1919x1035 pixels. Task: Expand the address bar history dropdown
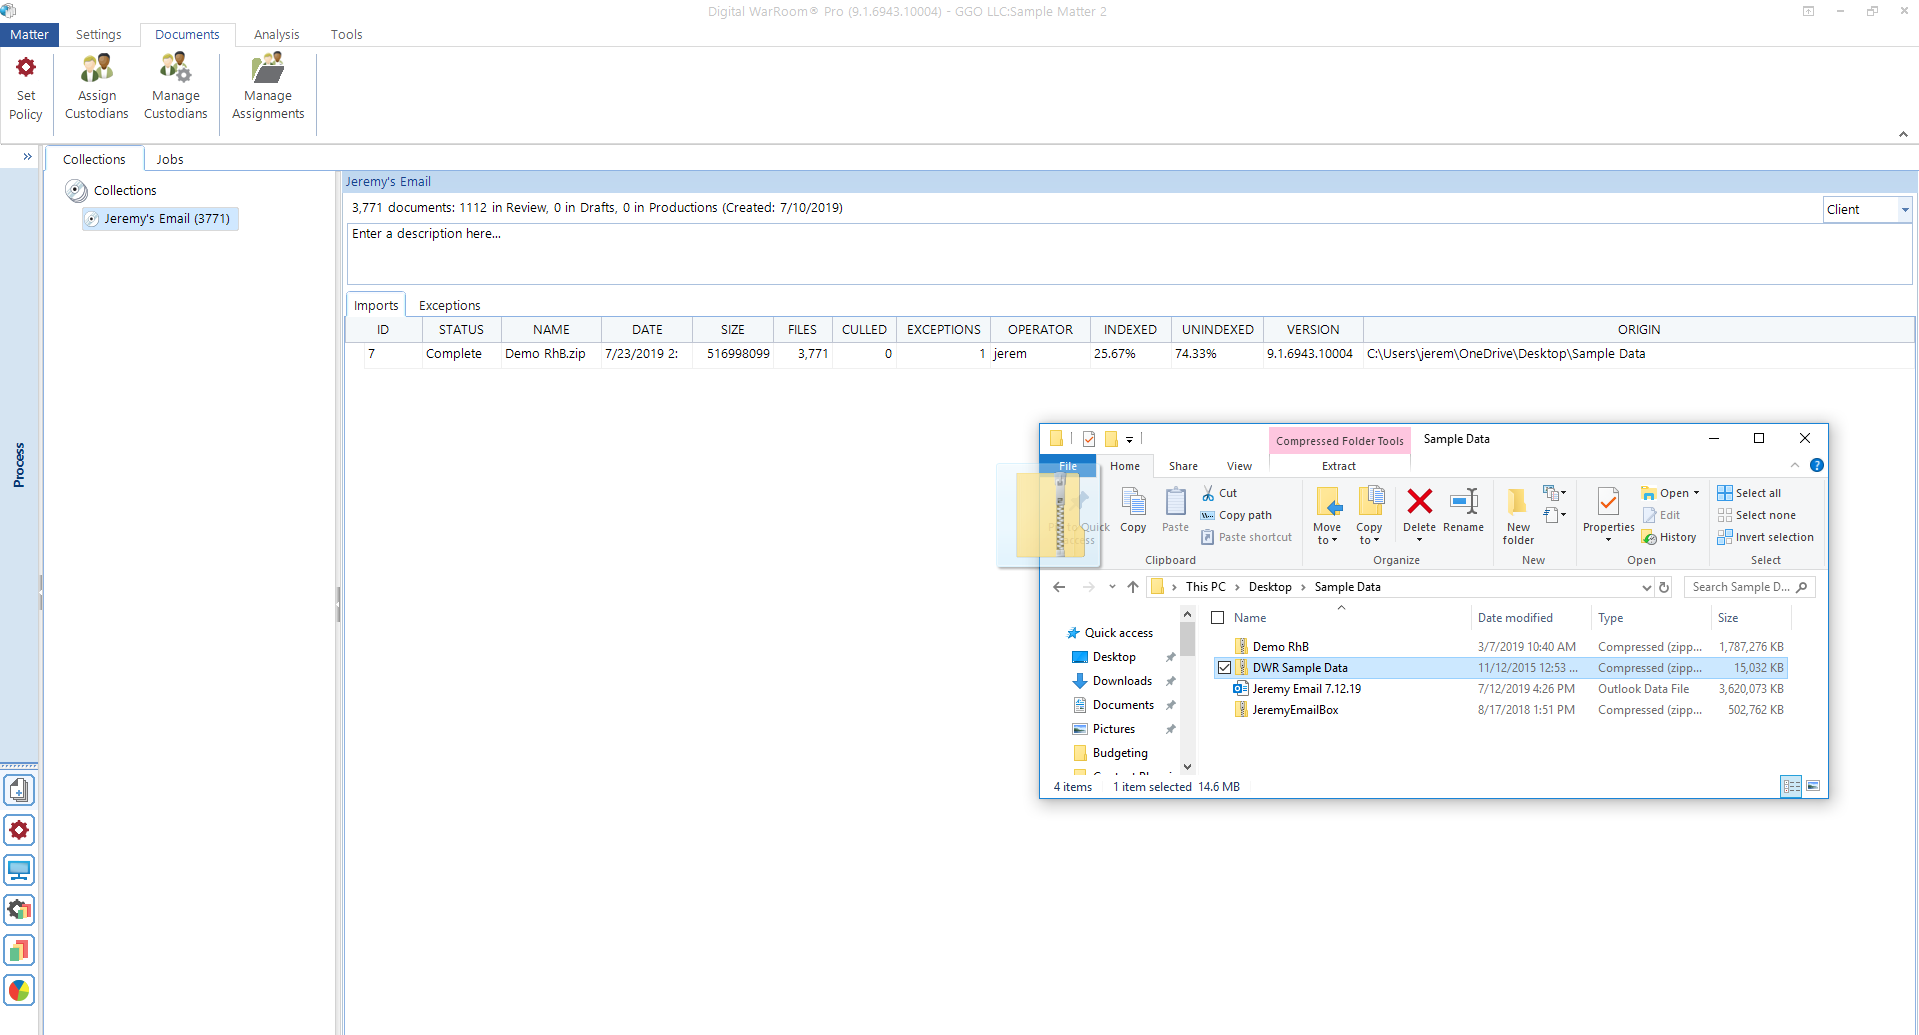pos(1646,587)
